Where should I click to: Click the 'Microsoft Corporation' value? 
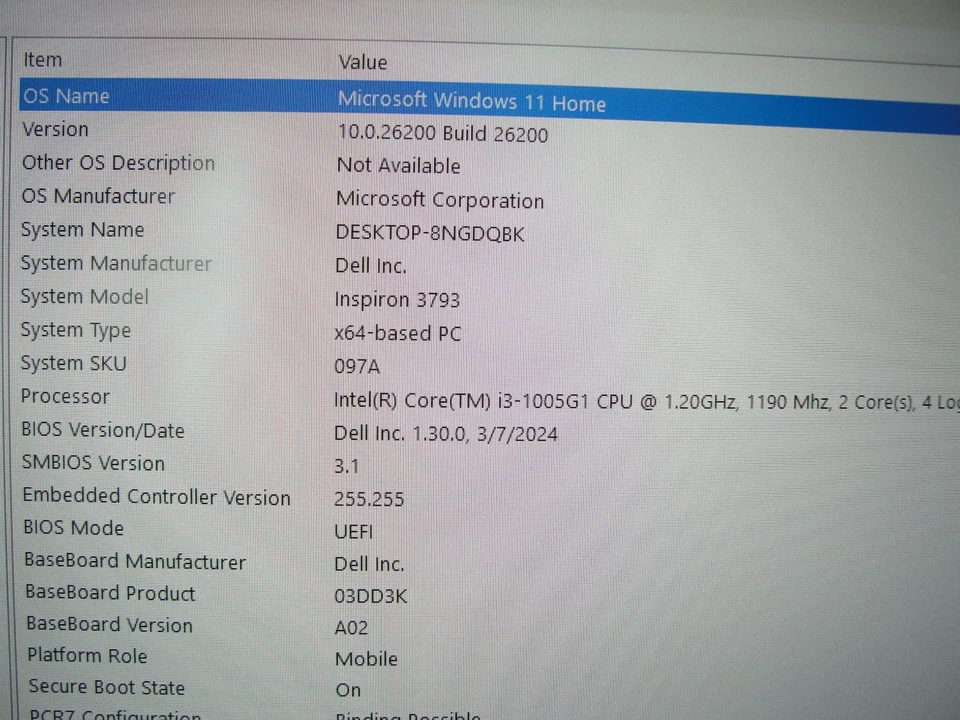pyautogui.click(x=440, y=200)
